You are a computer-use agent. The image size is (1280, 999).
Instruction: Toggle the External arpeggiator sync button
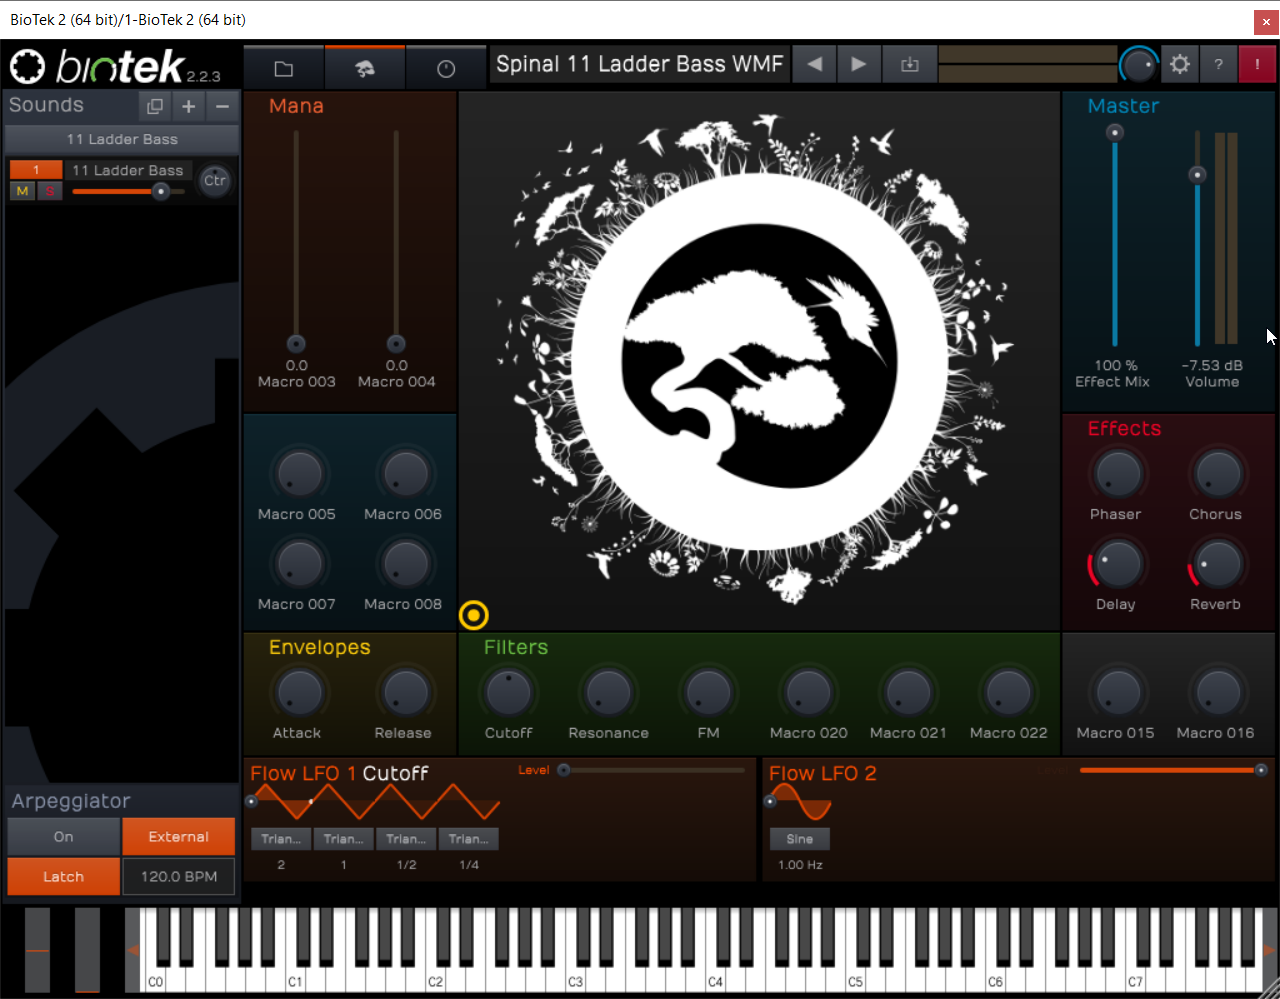click(179, 837)
